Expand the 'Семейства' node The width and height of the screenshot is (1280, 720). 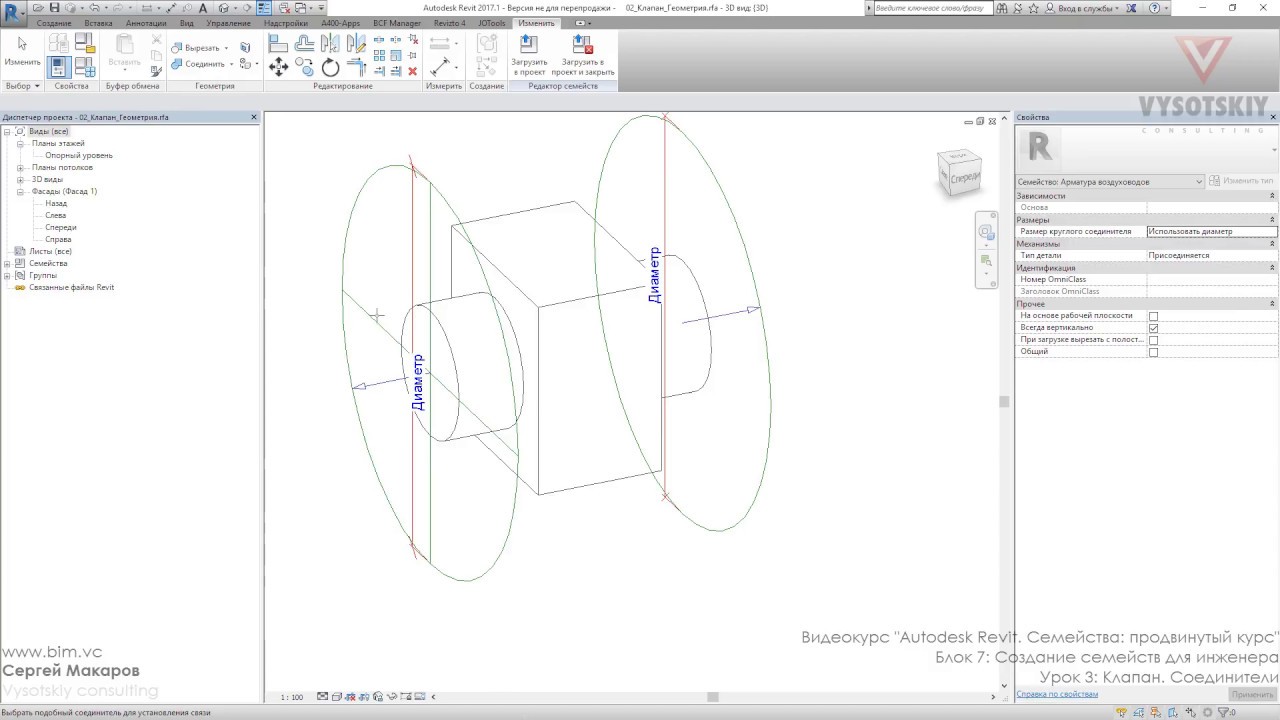[x=7, y=263]
